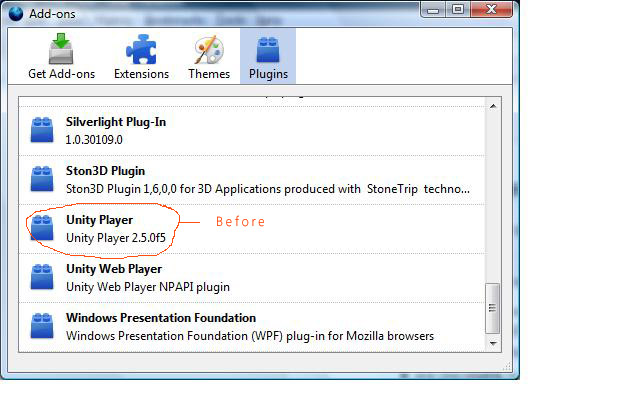
Task: Click the Silverlight Plug-In brick icon
Action: coord(42,130)
